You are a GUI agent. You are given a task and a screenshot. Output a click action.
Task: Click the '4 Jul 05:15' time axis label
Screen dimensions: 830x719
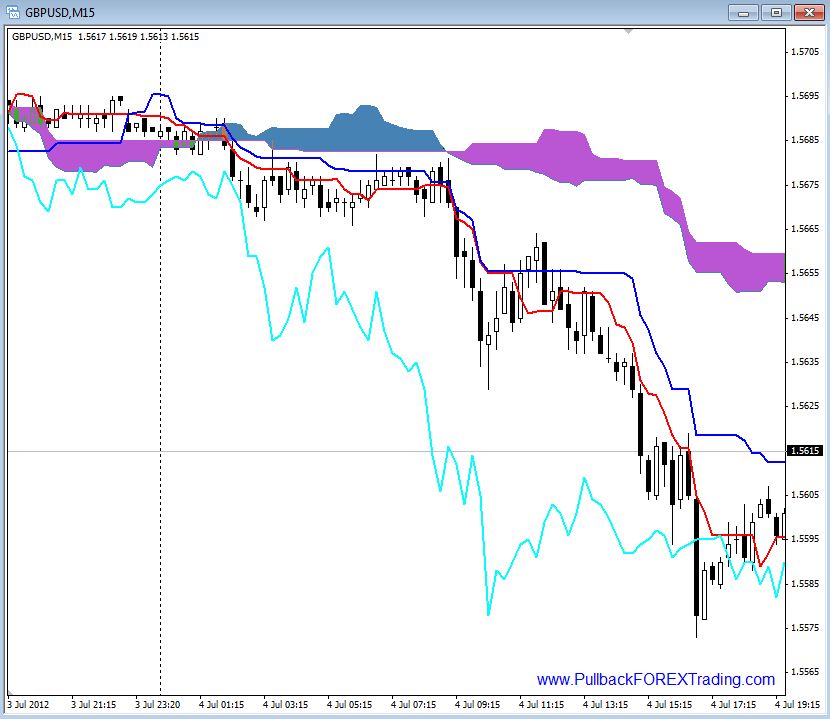click(349, 705)
